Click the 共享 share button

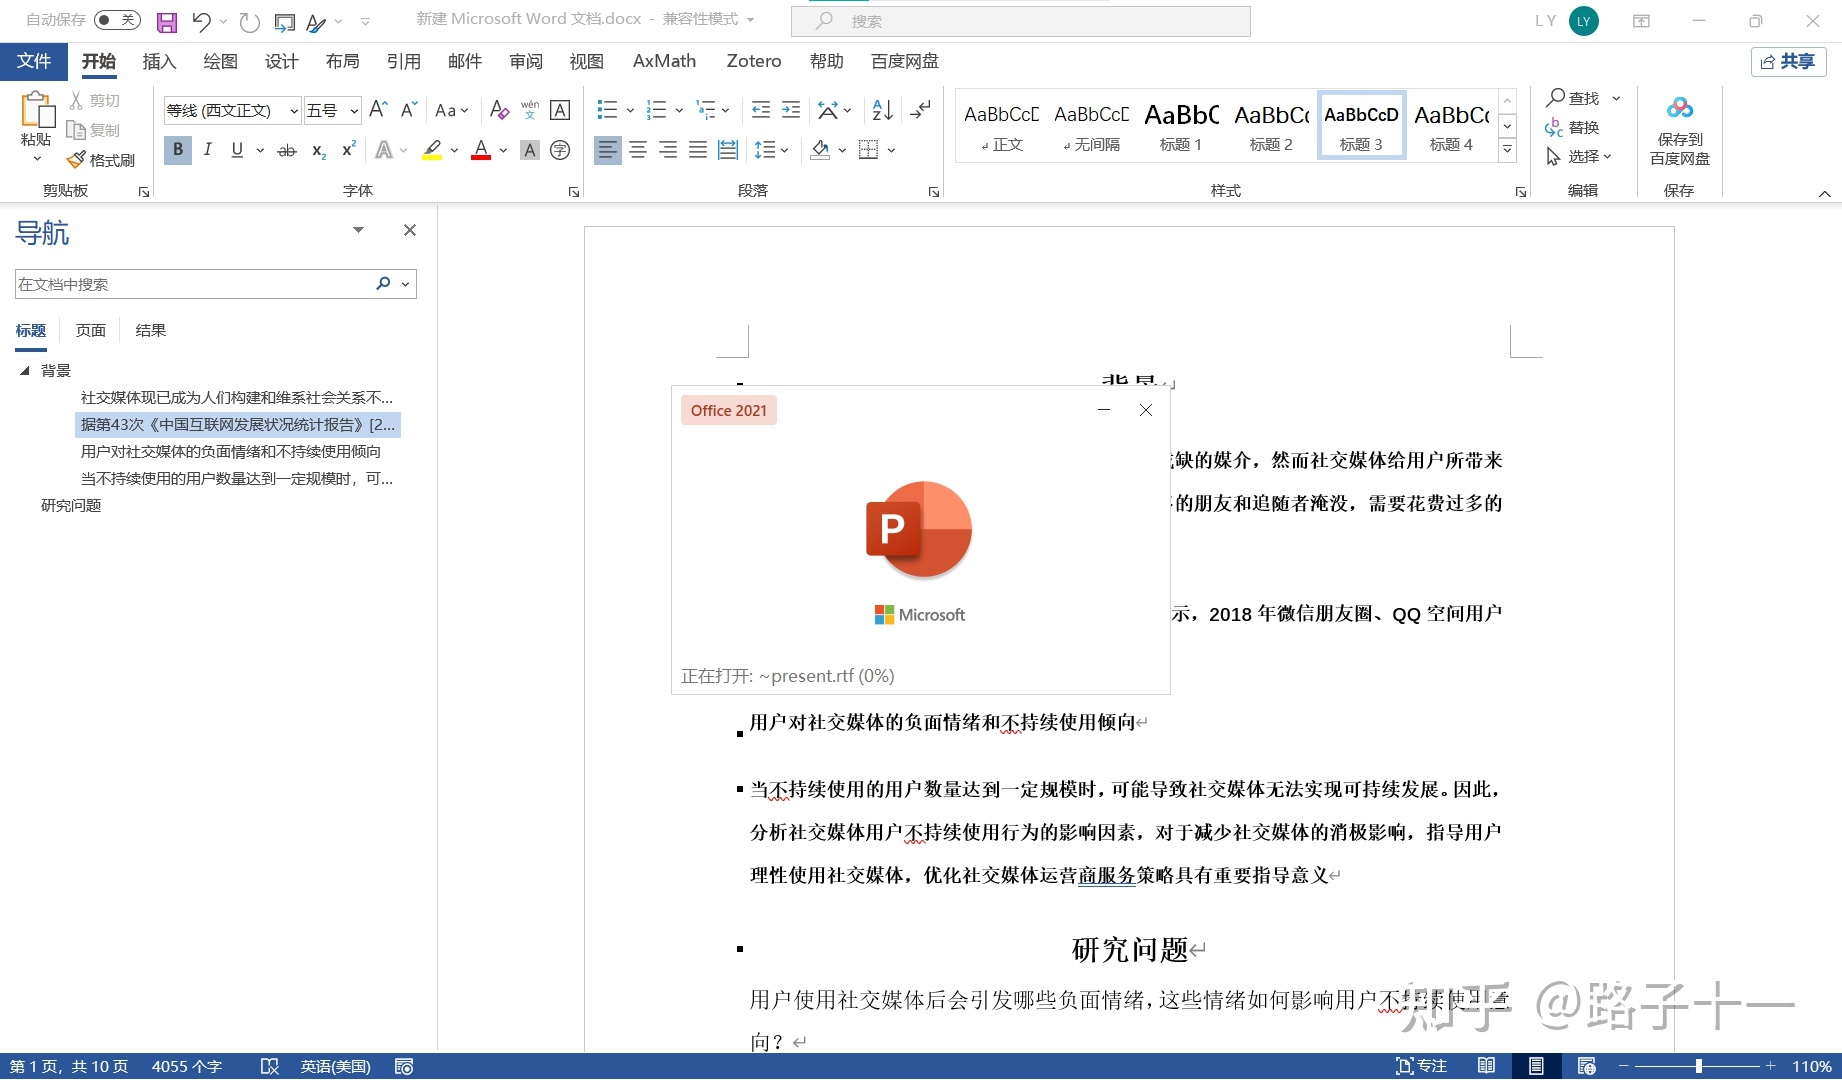1788,61
